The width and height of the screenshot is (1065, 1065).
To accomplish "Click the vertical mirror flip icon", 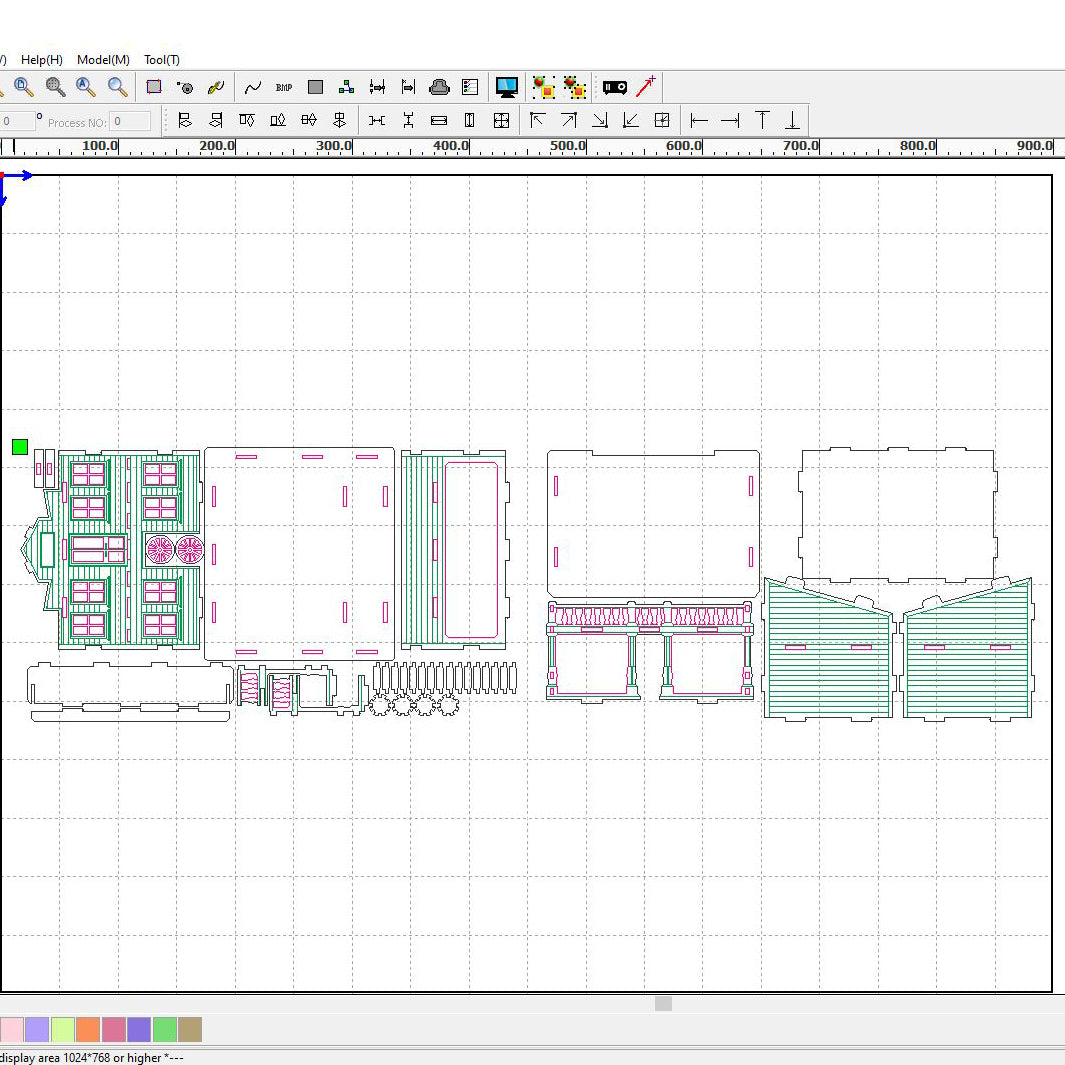I will click(339, 120).
